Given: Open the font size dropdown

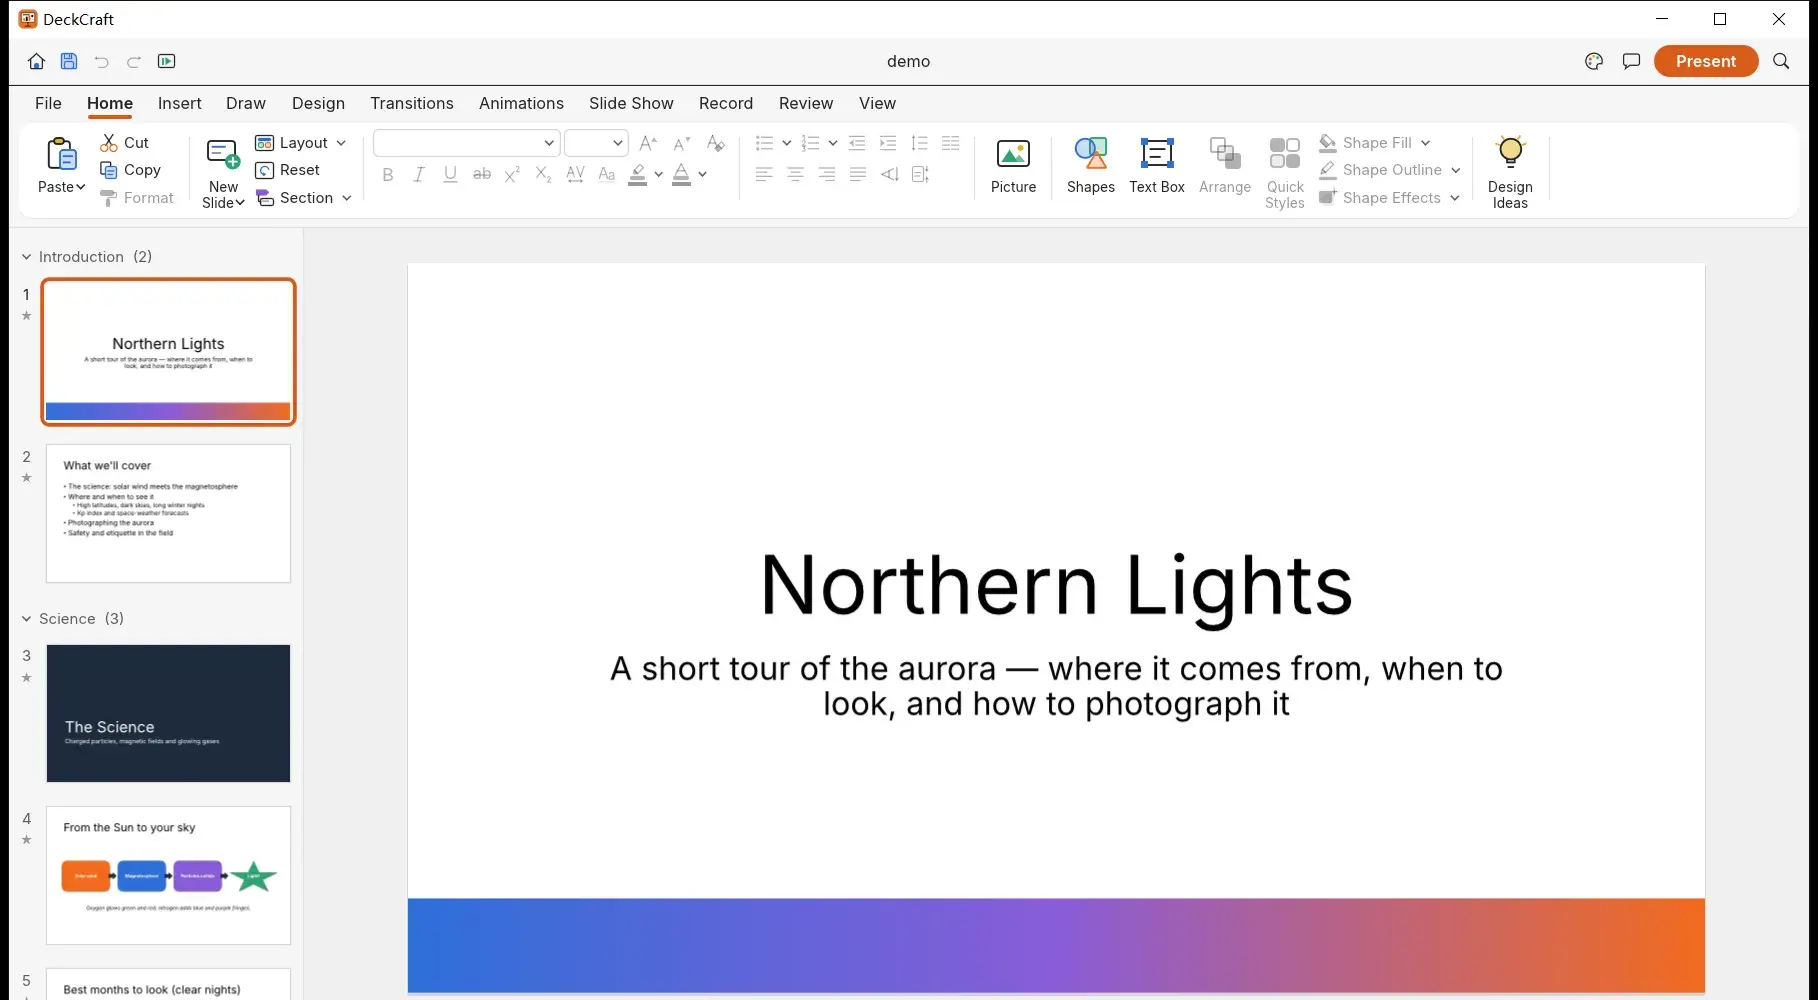Looking at the screenshot, I should coord(618,143).
